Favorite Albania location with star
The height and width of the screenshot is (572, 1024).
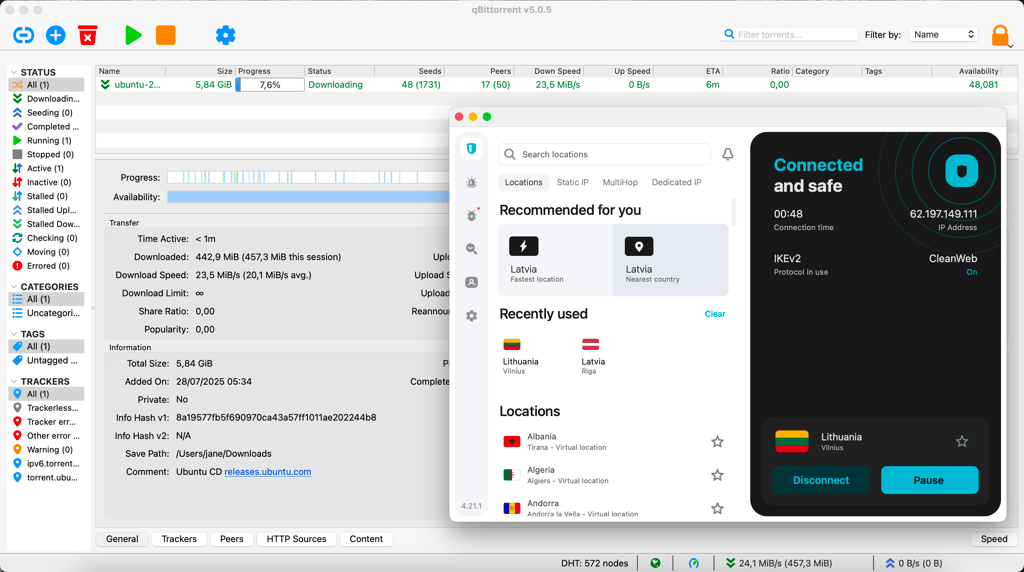(x=717, y=441)
